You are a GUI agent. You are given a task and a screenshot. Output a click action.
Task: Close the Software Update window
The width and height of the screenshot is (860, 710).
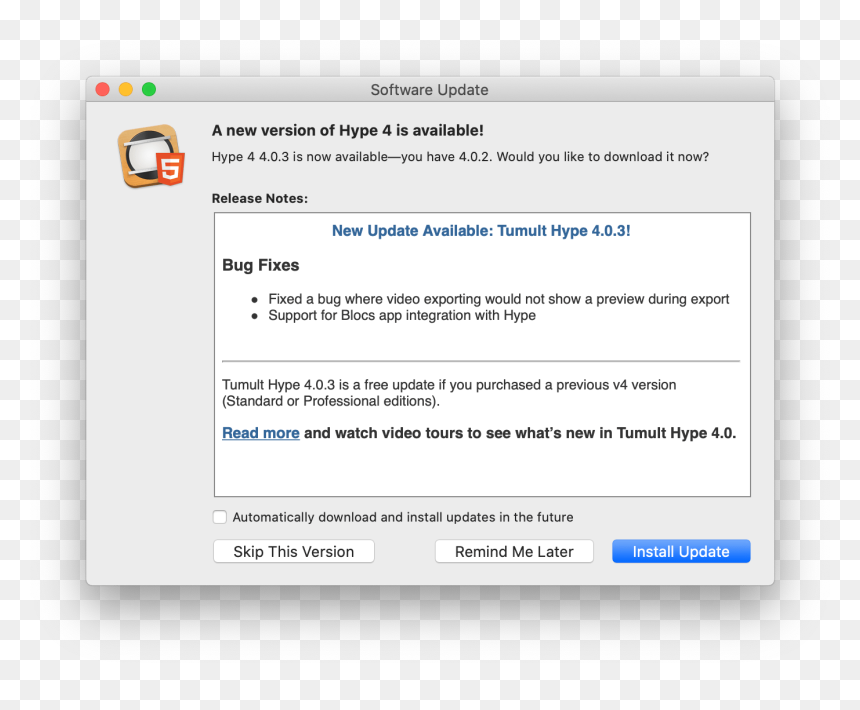103,89
